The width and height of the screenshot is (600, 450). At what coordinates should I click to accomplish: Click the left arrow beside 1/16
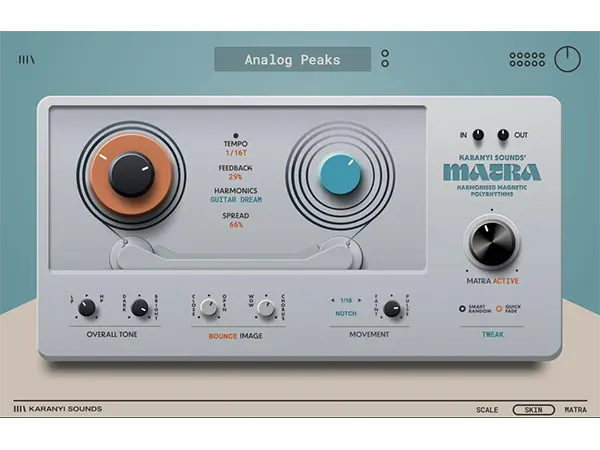pos(333,300)
